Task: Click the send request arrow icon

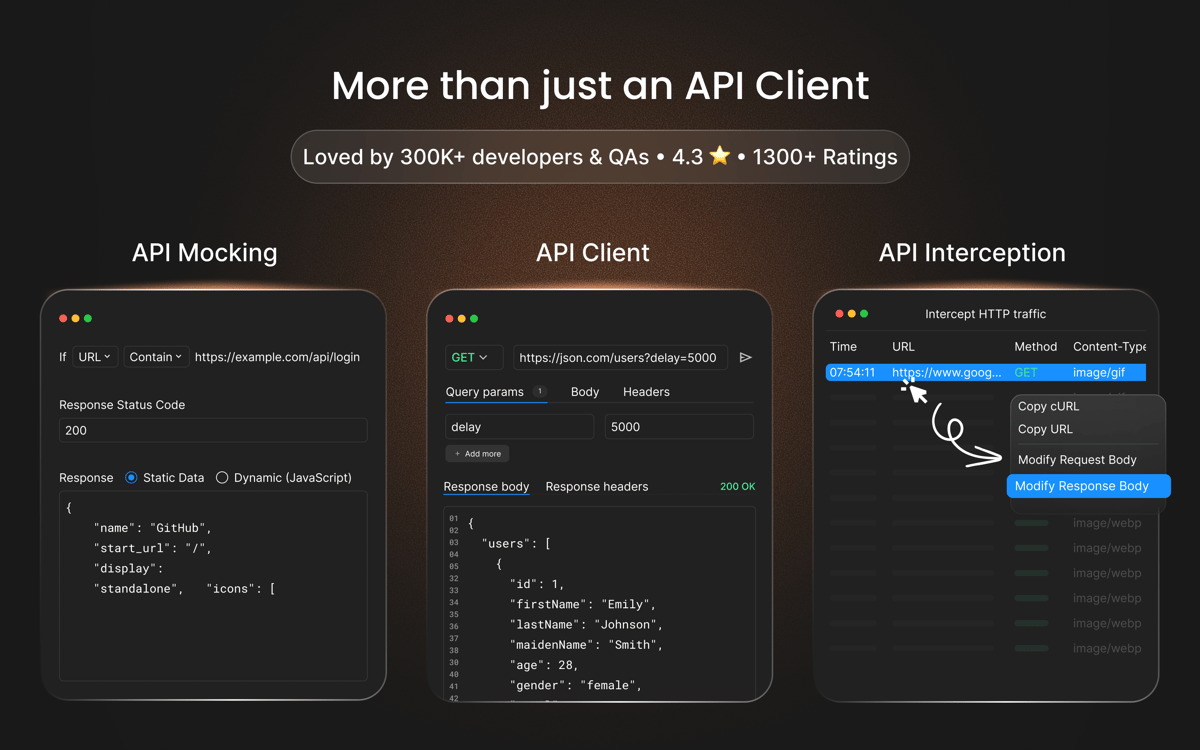Action: point(745,357)
